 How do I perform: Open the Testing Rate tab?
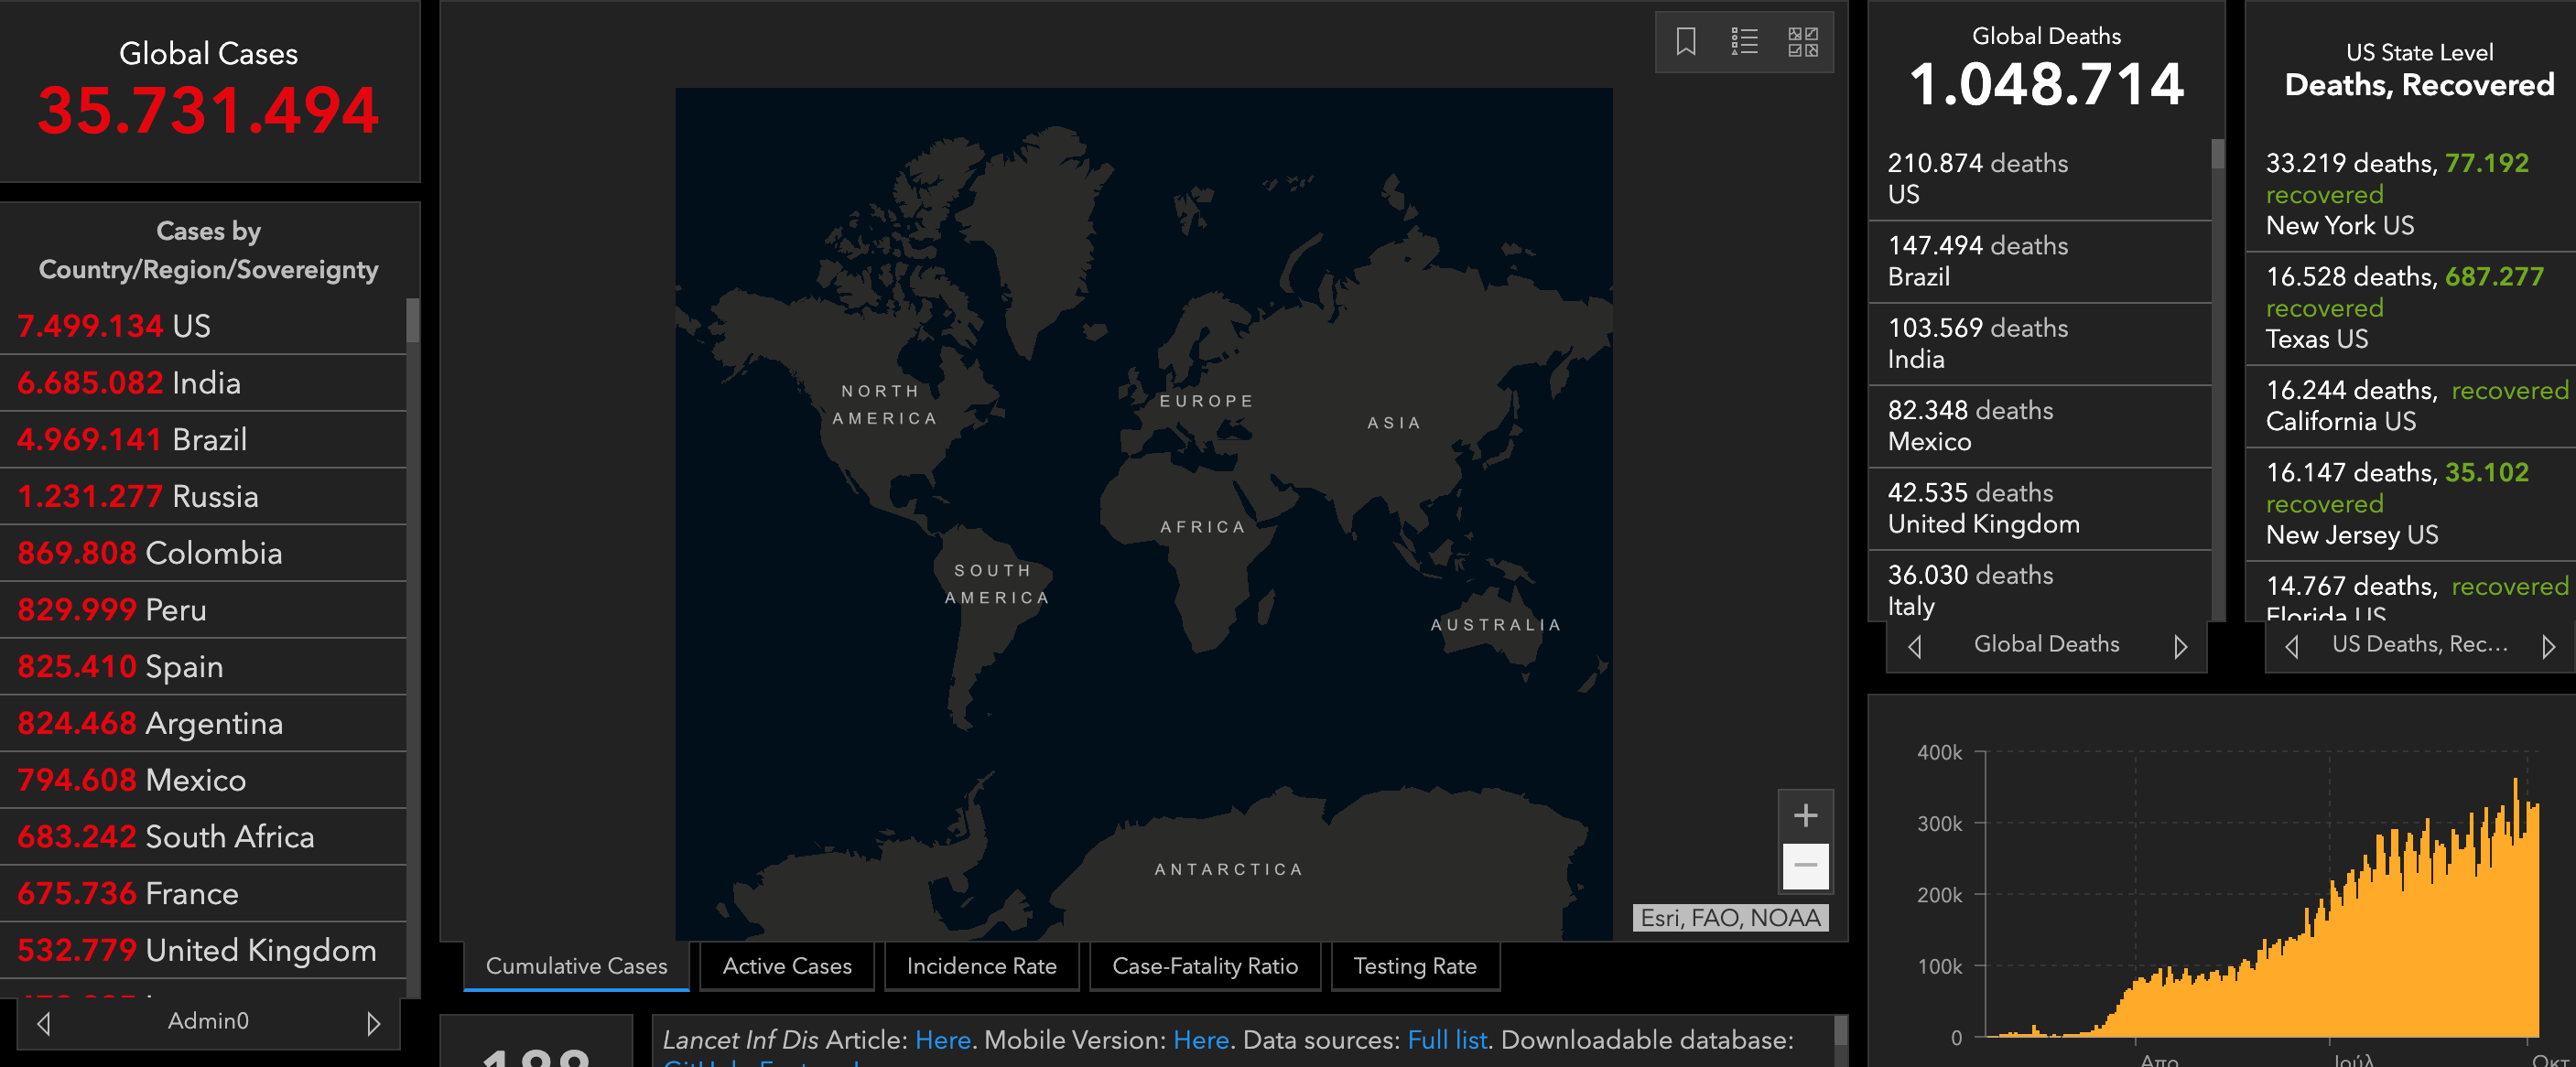1414,966
